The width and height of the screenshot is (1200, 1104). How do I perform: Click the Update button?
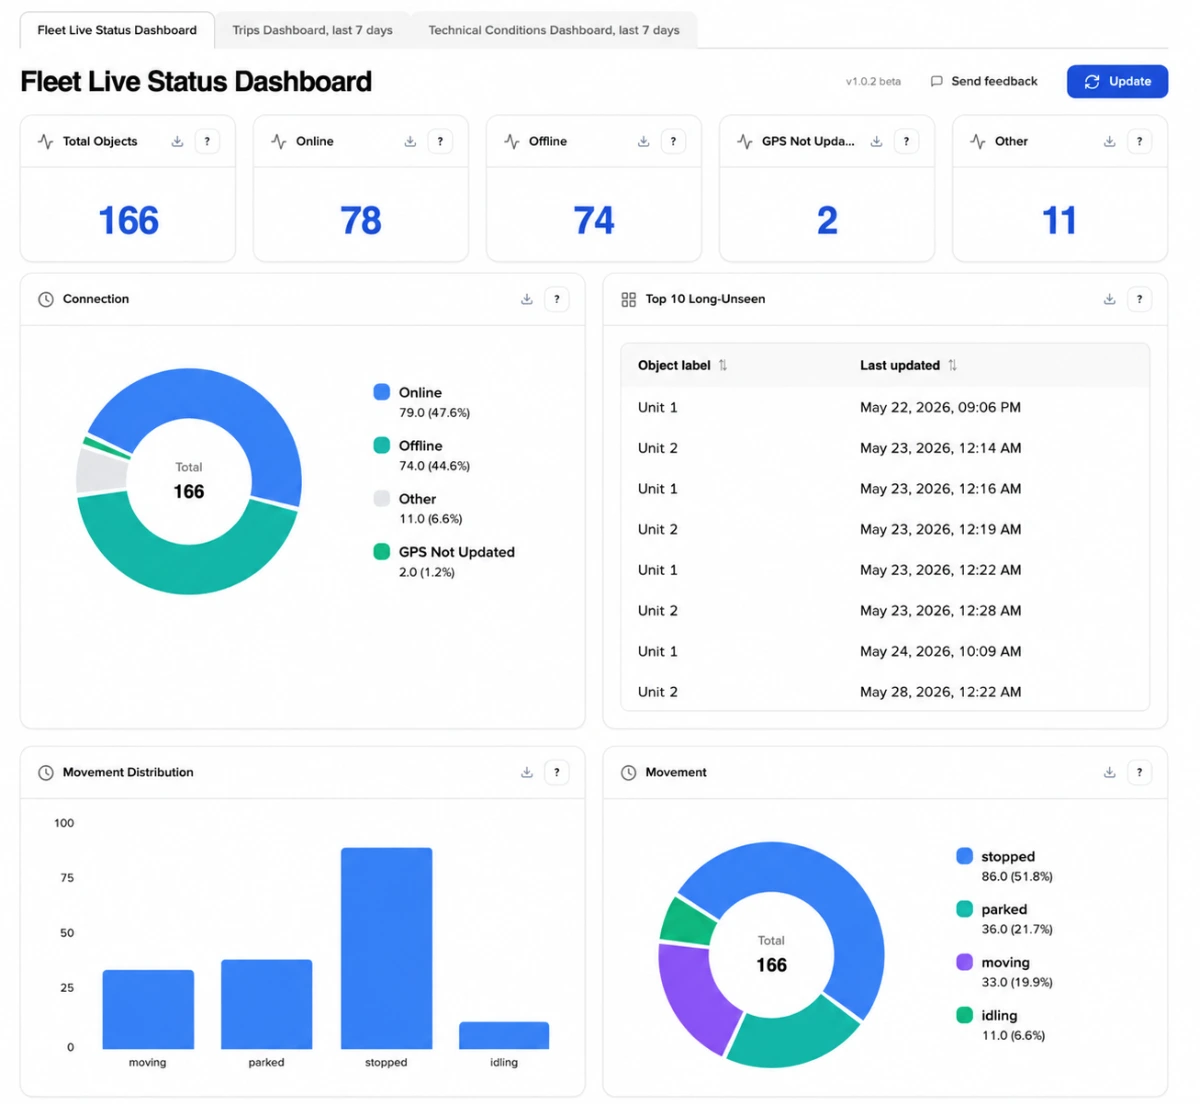(1117, 81)
